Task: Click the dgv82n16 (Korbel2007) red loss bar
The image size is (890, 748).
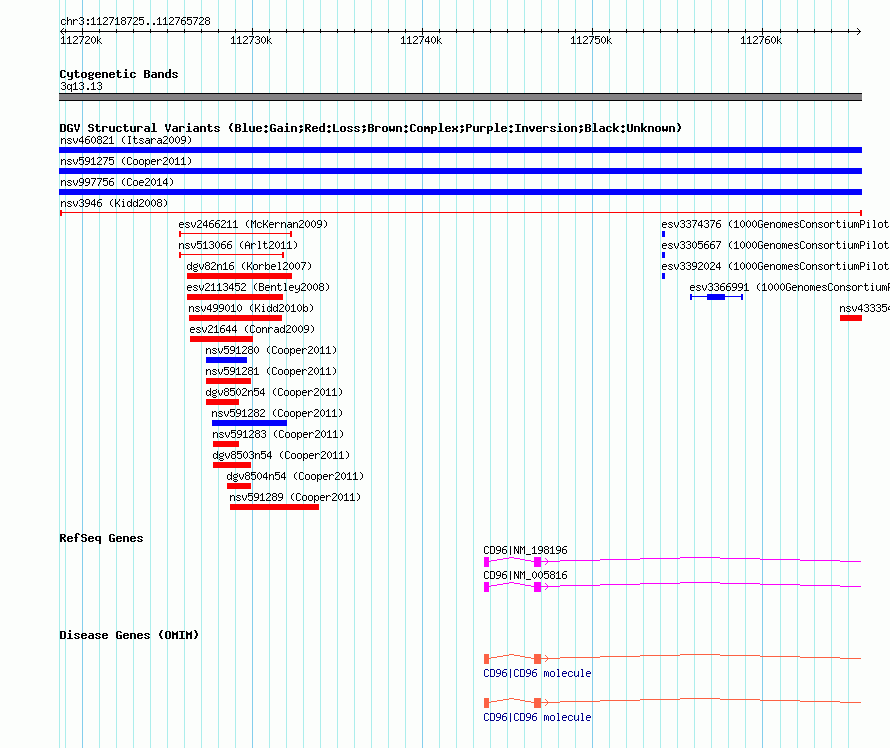Action: pos(240,276)
